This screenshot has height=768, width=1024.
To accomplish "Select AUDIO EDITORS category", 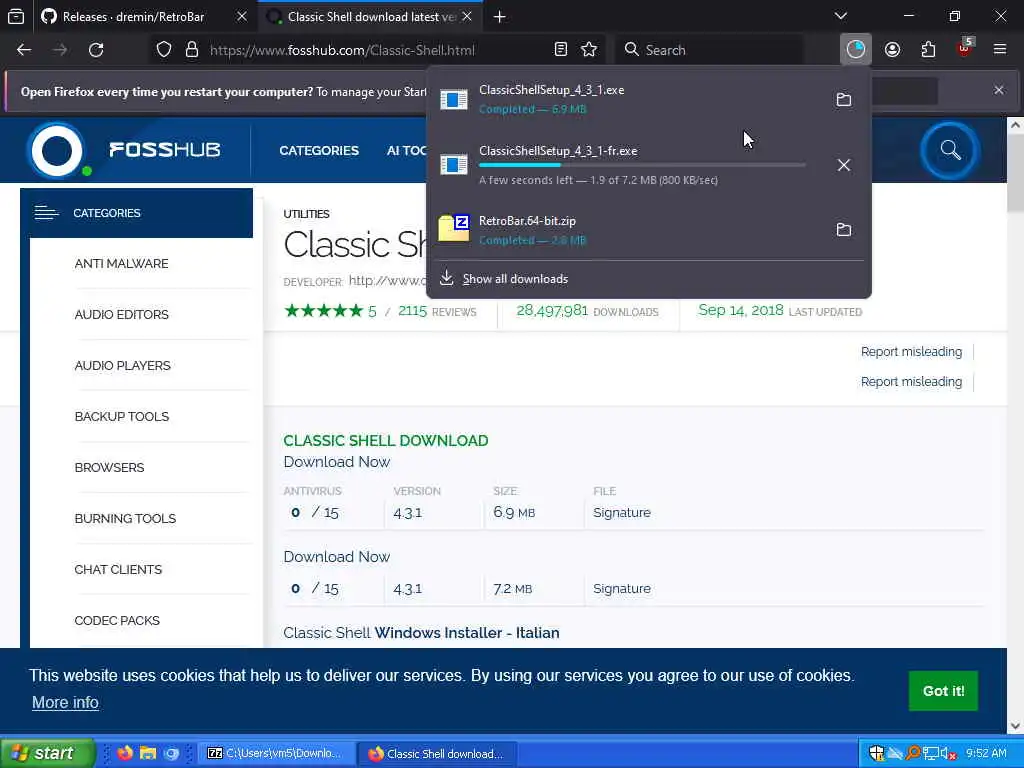I will 121,315.
